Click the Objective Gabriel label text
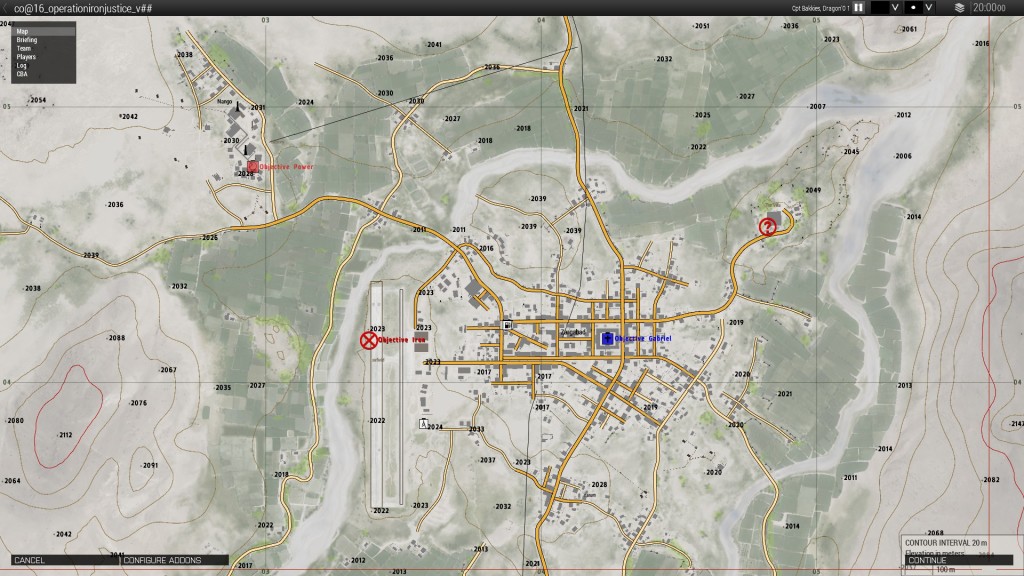Viewport: 1024px width, 576px height. pyautogui.click(x=643, y=338)
